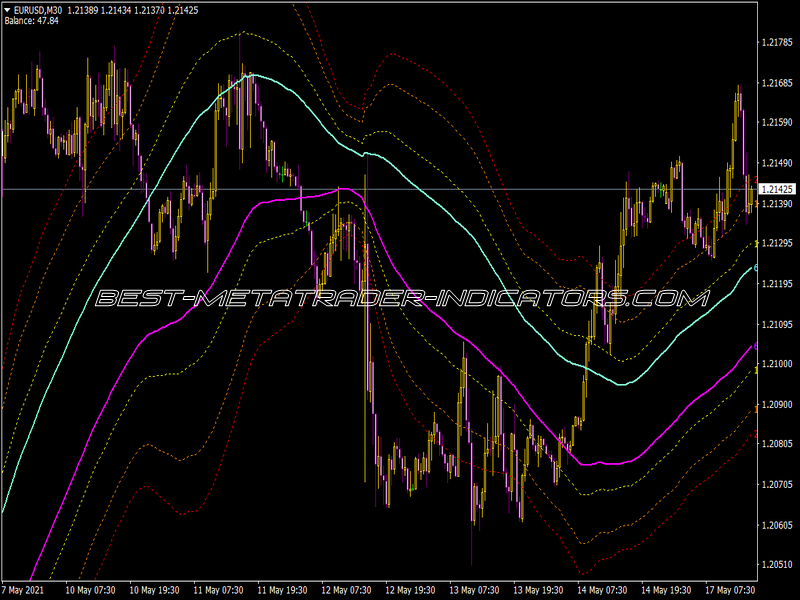Image resolution: width=800 pixels, height=600 pixels.
Task: Click the 1.21195 price axis label
Action: pos(777,284)
